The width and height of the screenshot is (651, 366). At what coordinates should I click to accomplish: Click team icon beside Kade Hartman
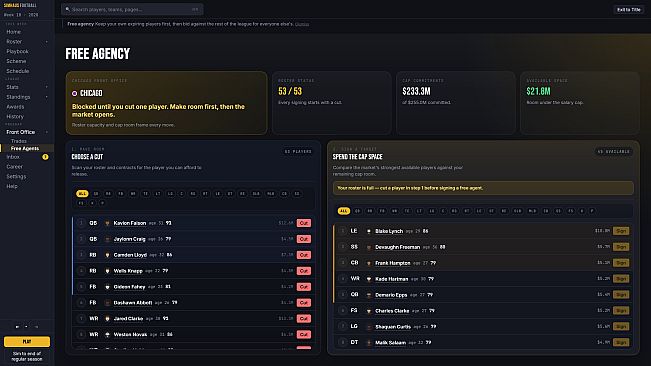coord(369,279)
